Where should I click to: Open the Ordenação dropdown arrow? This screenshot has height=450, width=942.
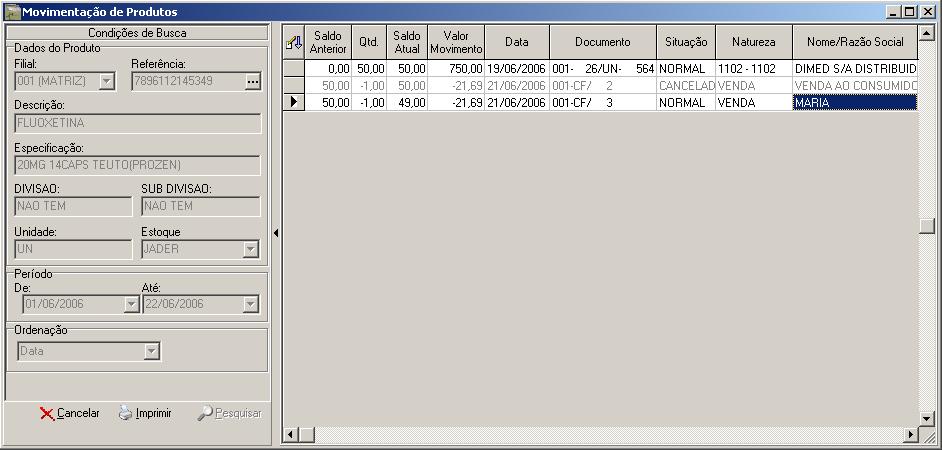pyautogui.click(x=152, y=351)
